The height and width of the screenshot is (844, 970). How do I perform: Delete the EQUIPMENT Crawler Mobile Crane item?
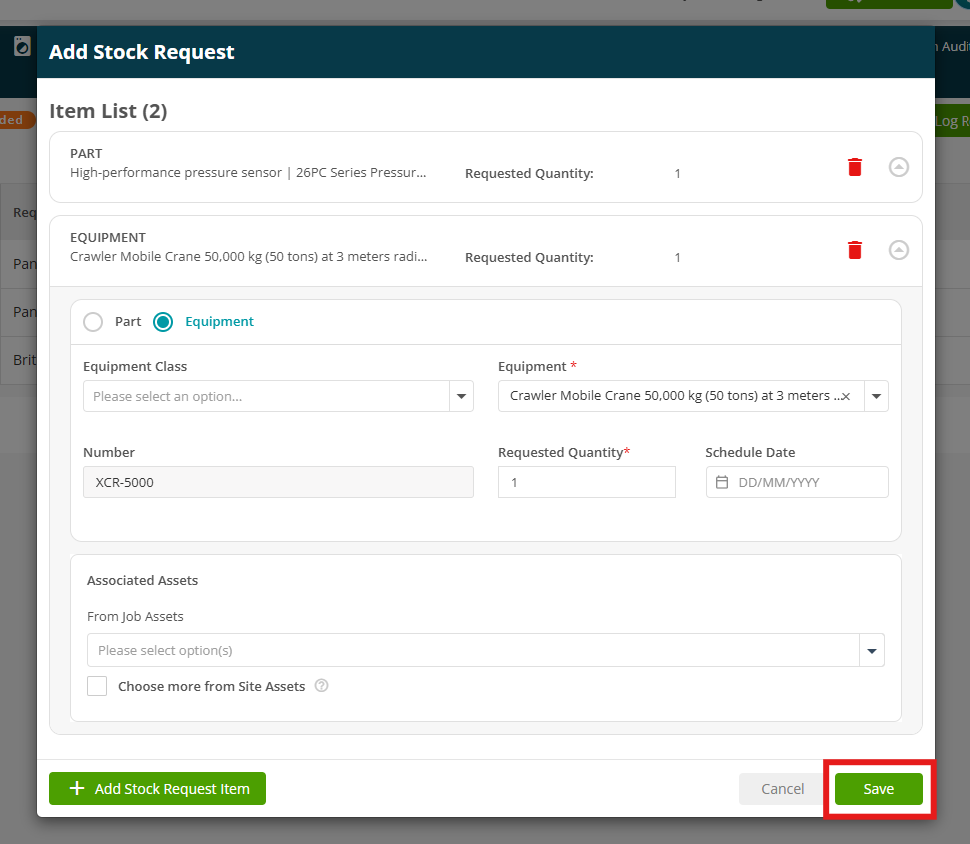(854, 250)
